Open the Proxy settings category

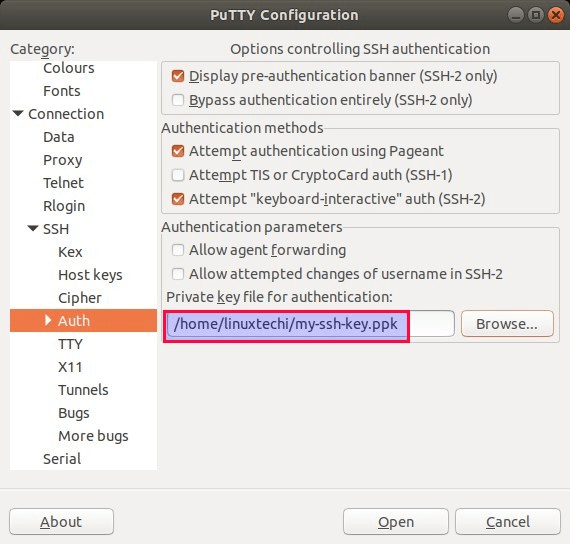63,160
